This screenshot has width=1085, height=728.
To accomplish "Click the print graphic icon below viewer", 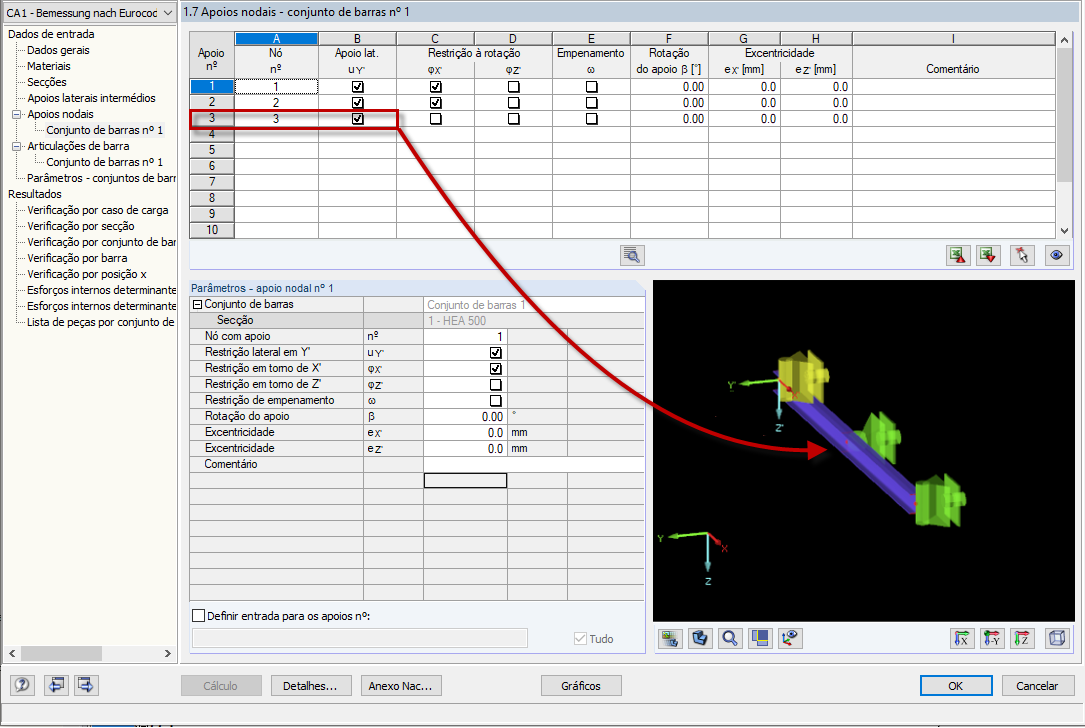I will point(669,638).
